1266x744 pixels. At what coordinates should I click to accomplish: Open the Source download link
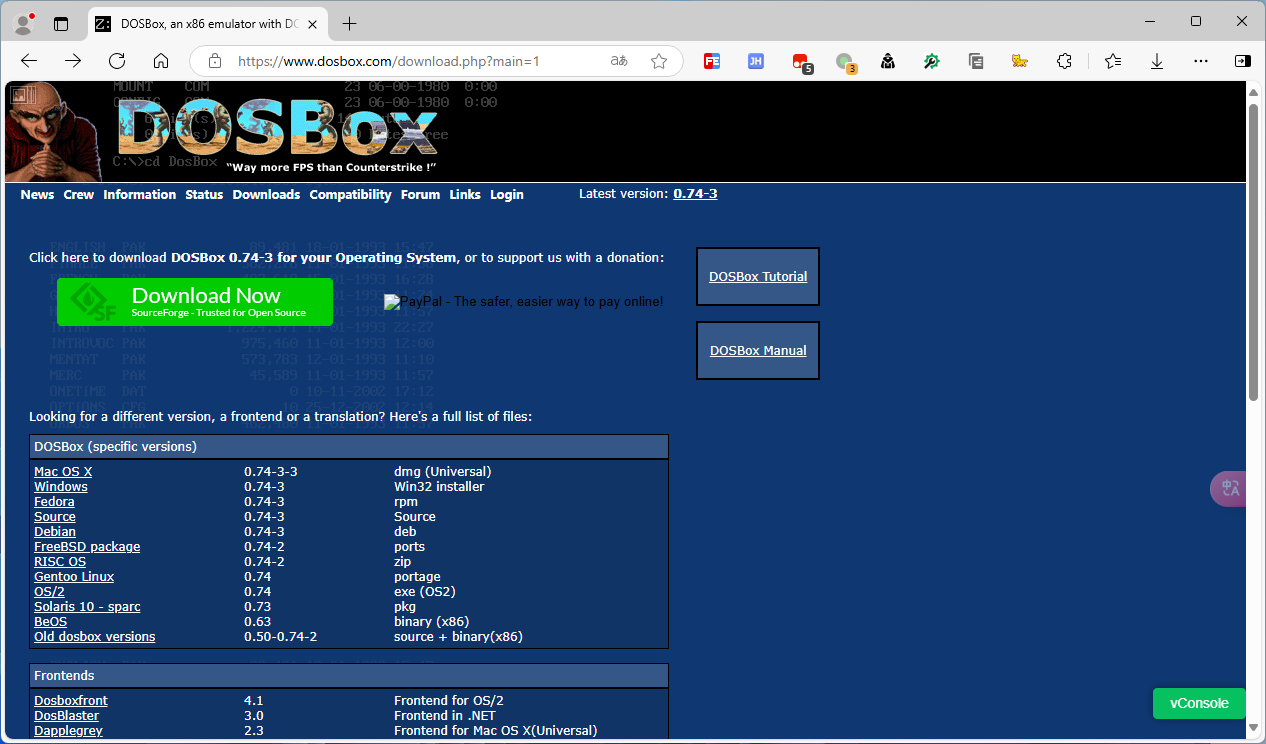point(55,517)
